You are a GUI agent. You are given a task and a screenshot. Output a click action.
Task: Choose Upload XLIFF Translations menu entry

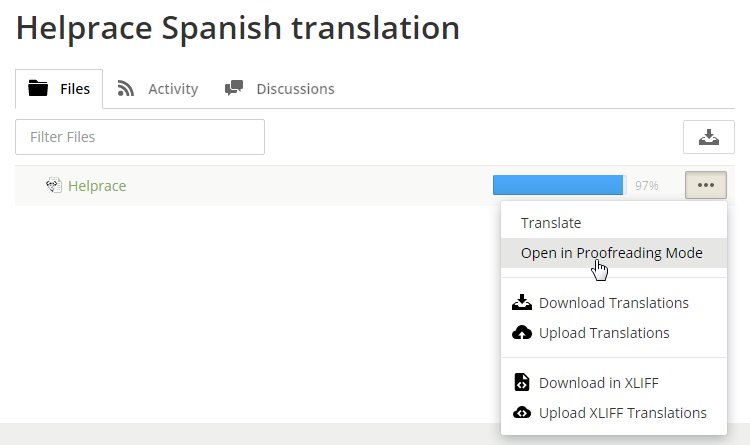click(x=622, y=413)
